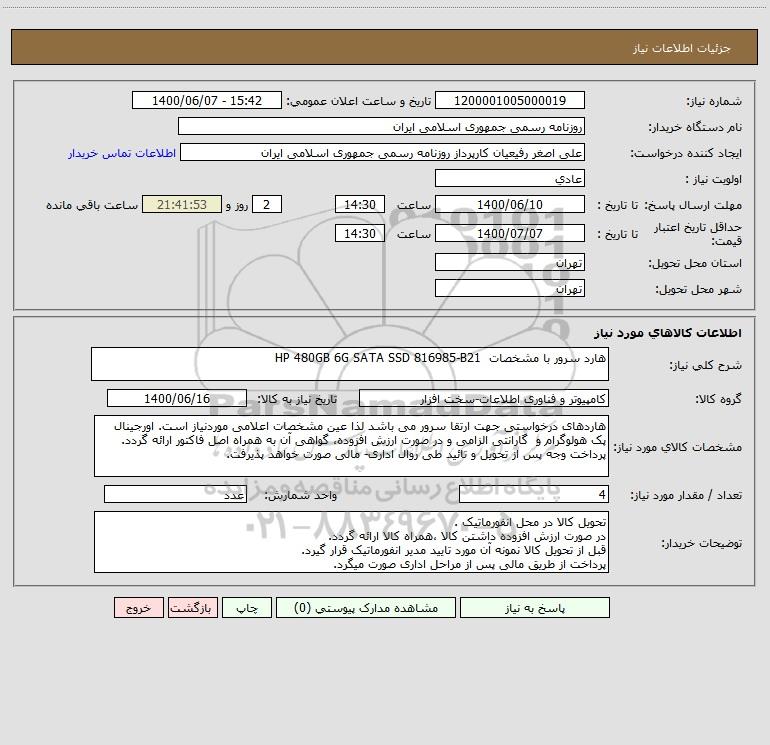
Task: Click the response deadline date 1400/06/10
Action: (x=510, y=204)
